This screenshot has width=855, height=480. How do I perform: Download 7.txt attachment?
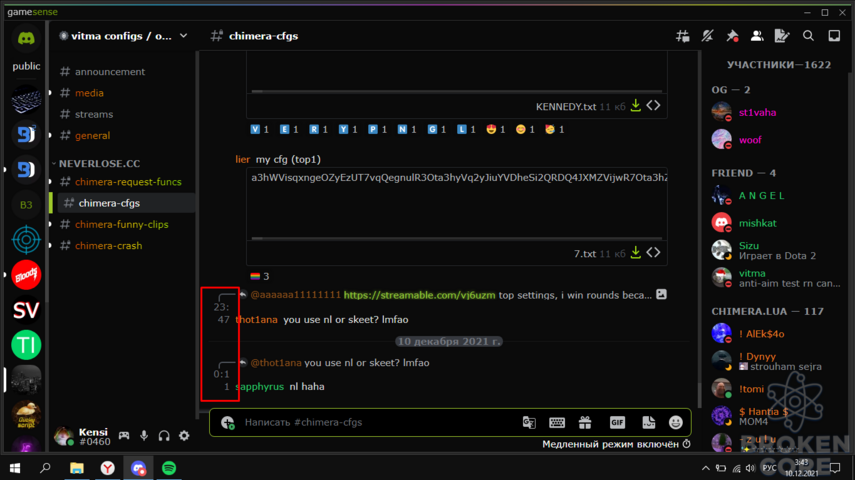tap(636, 253)
